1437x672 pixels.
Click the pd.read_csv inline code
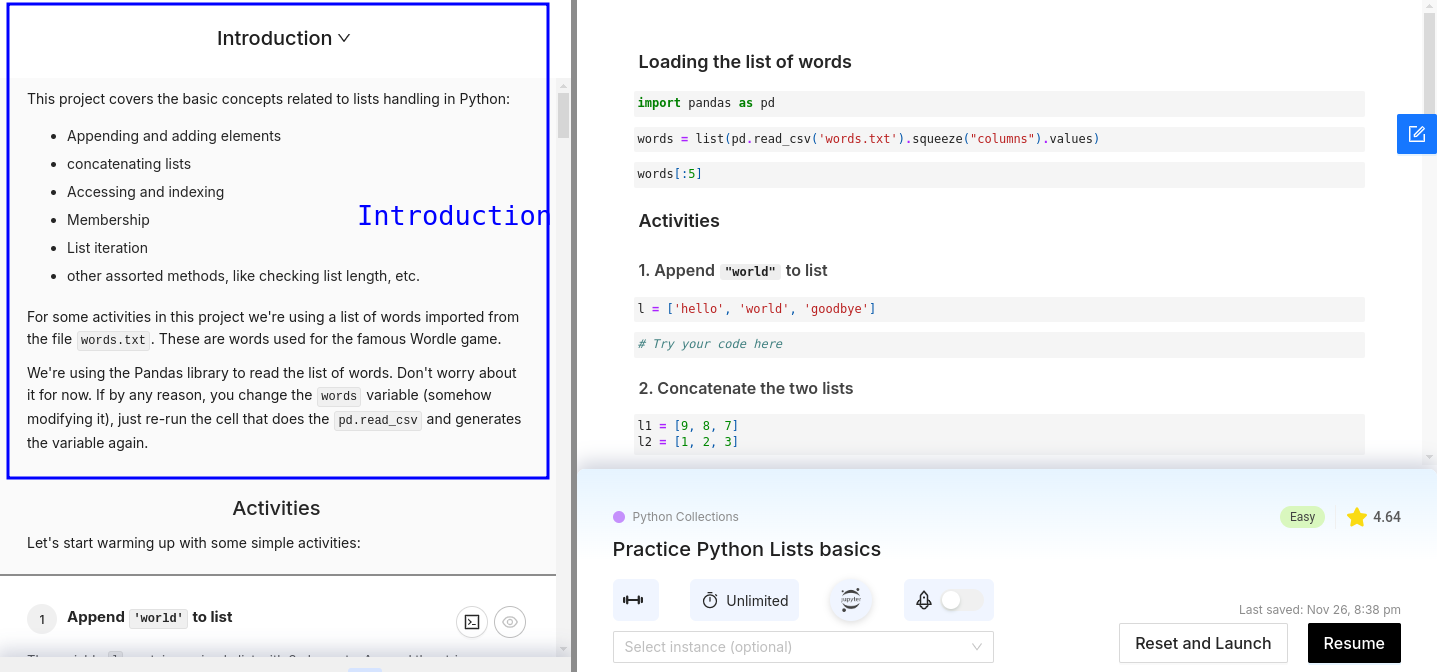coord(378,420)
